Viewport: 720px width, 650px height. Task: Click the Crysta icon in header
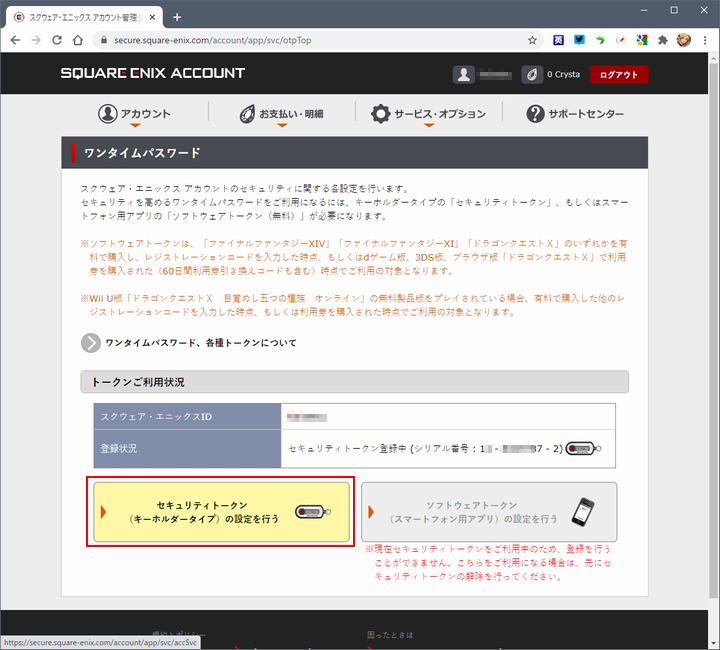coord(532,74)
